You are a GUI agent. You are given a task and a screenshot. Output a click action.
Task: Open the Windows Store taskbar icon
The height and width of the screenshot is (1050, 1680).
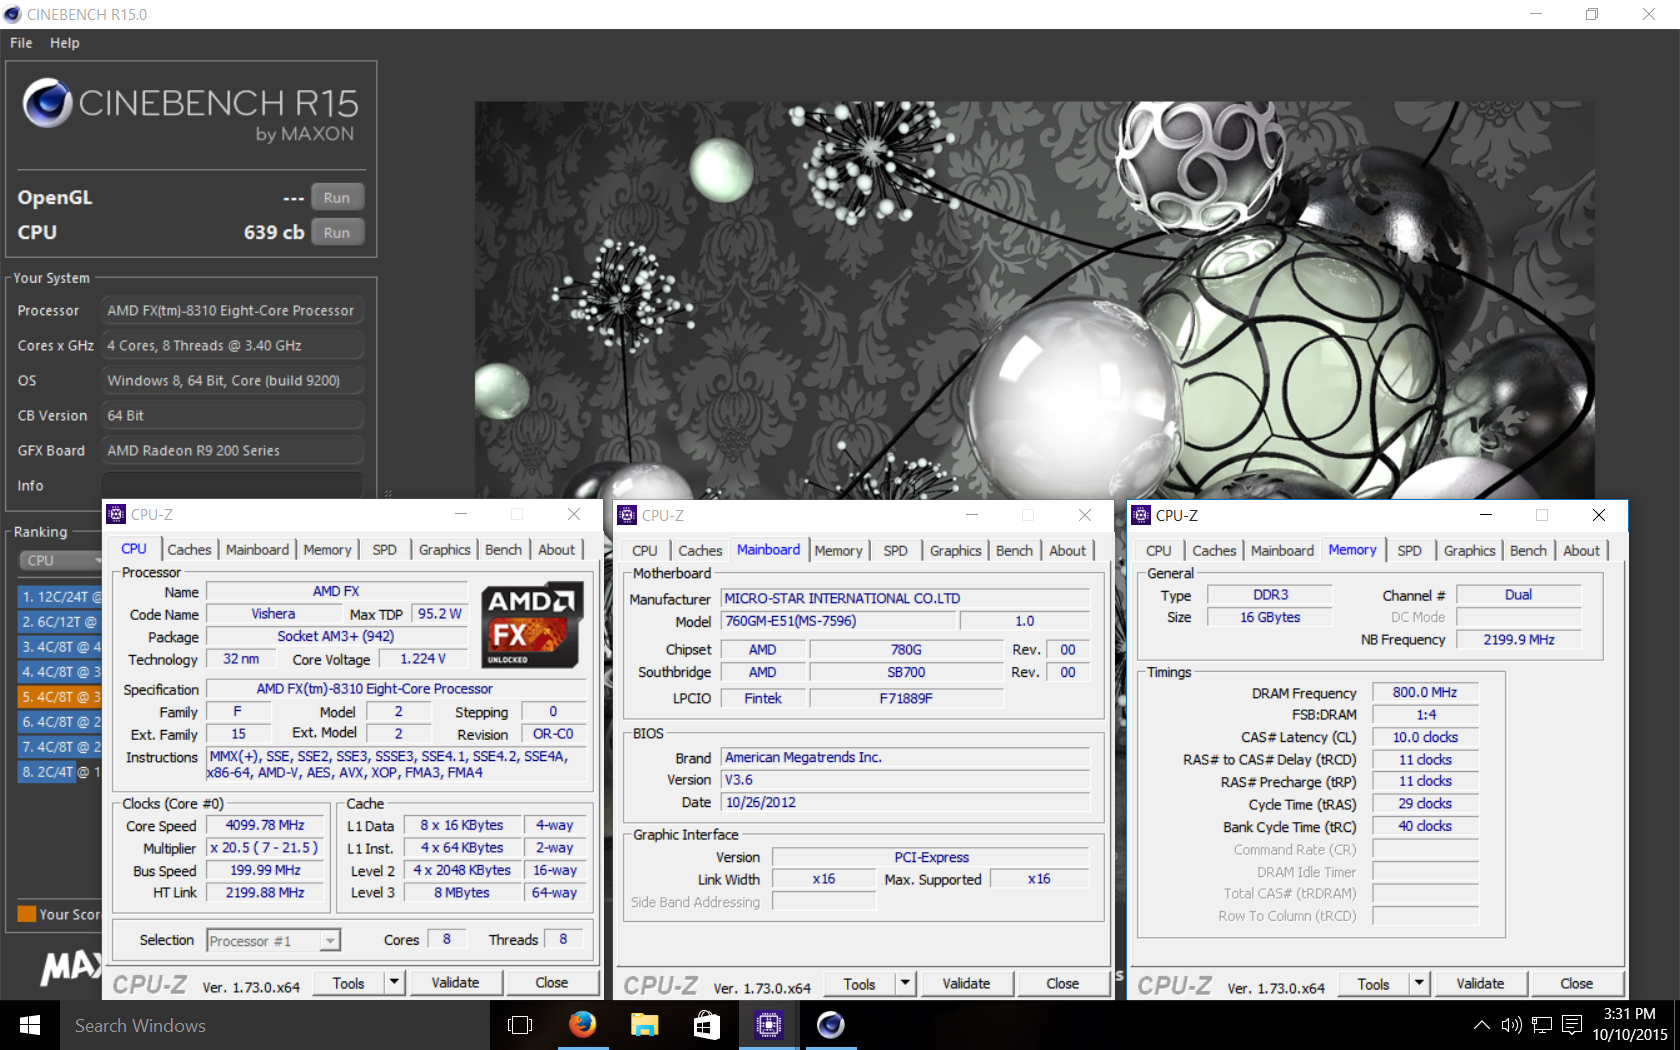[707, 1025]
